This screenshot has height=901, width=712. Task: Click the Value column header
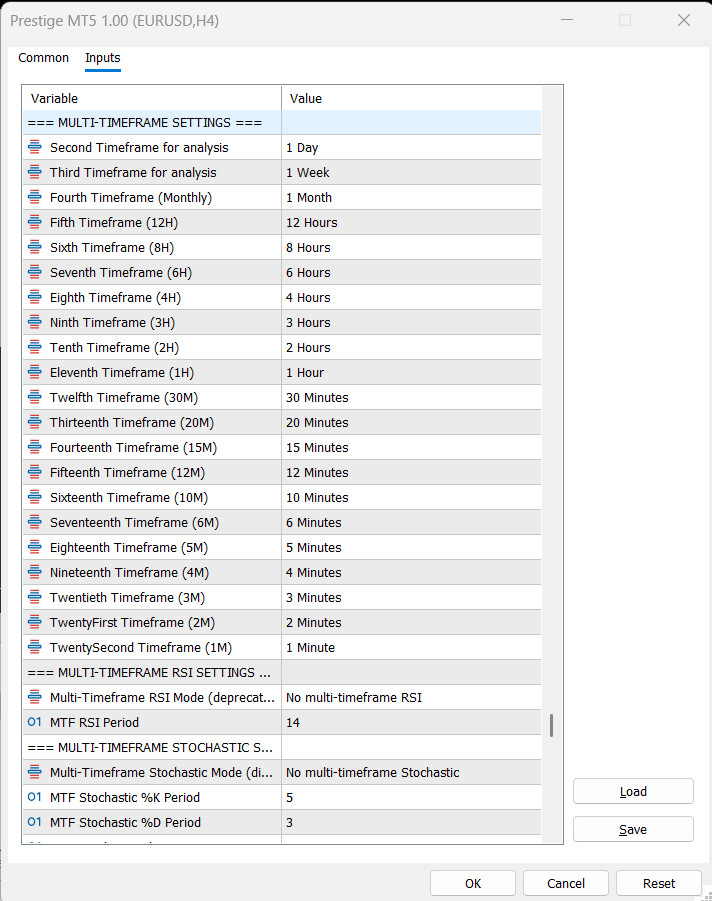(x=411, y=98)
